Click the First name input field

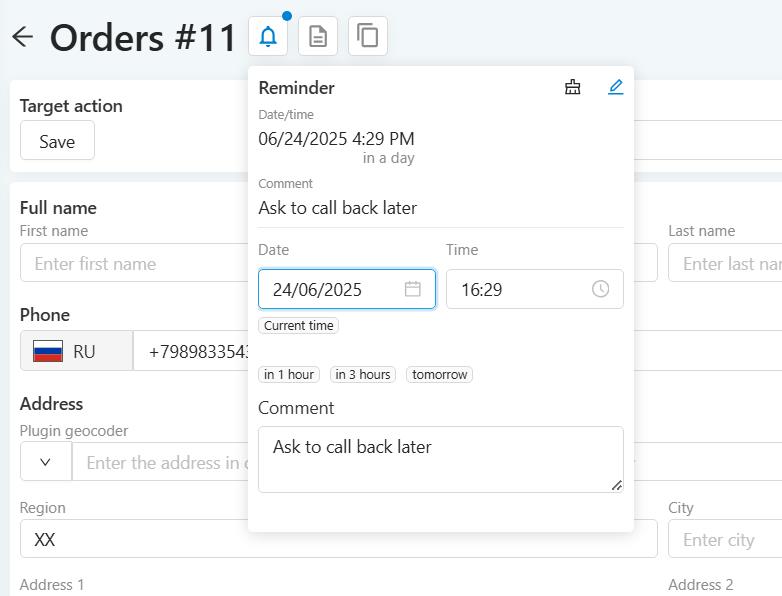click(x=135, y=263)
